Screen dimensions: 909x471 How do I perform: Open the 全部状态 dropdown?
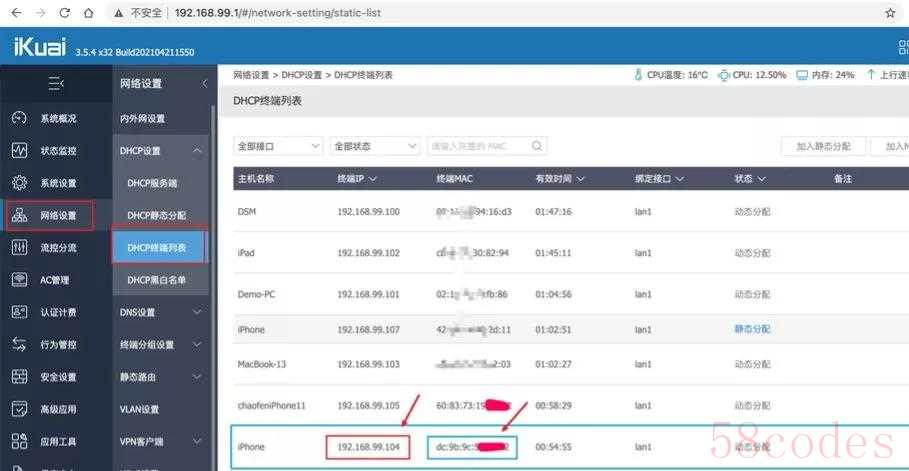pos(375,146)
